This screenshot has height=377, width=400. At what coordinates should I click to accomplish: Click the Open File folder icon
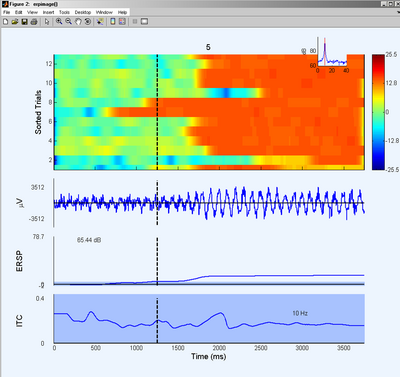15,22
